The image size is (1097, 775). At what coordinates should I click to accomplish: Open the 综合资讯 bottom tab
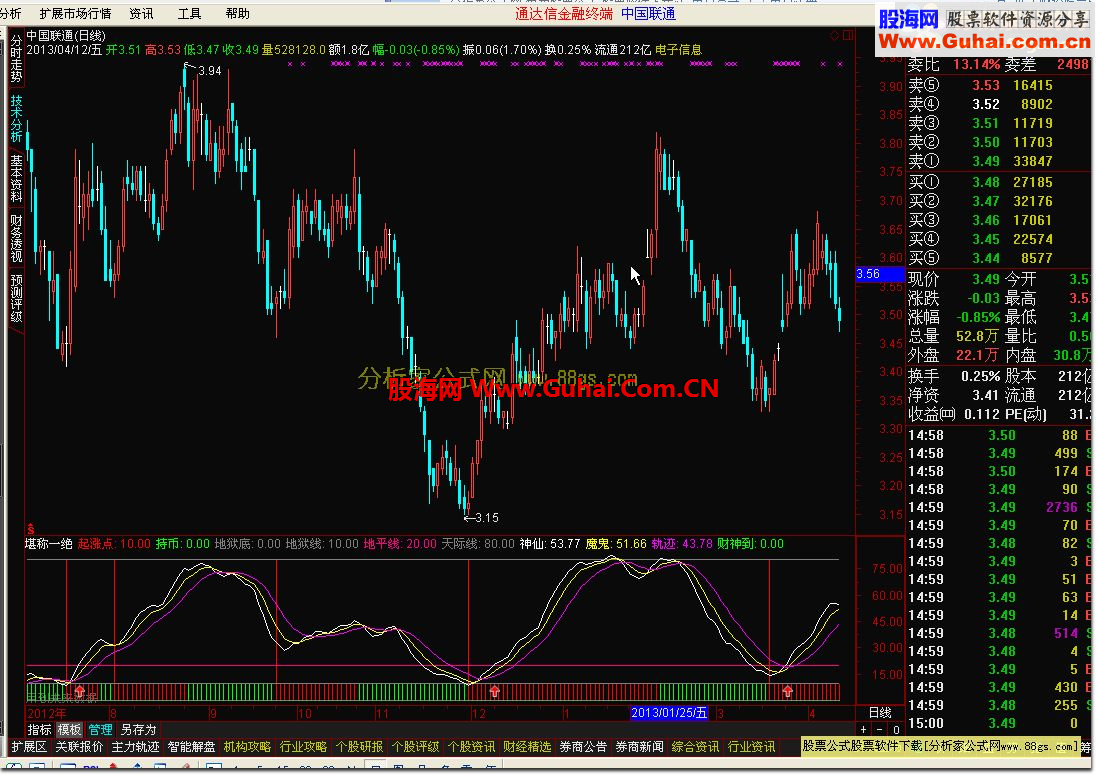[x=695, y=747]
